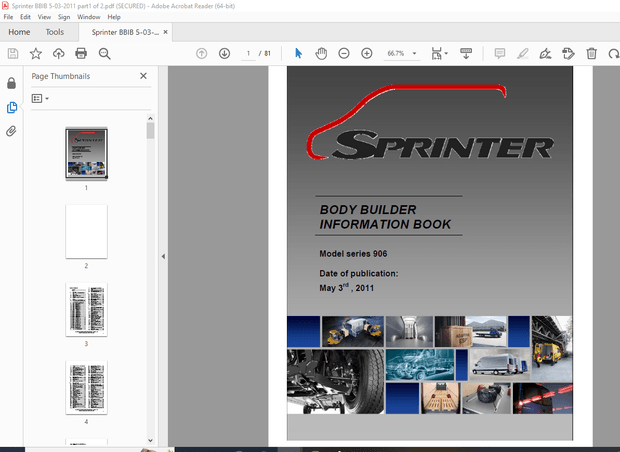Image resolution: width=620 pixels, height=452 pixels.
Task: Open the Edit menu
Action: point(25,17)
